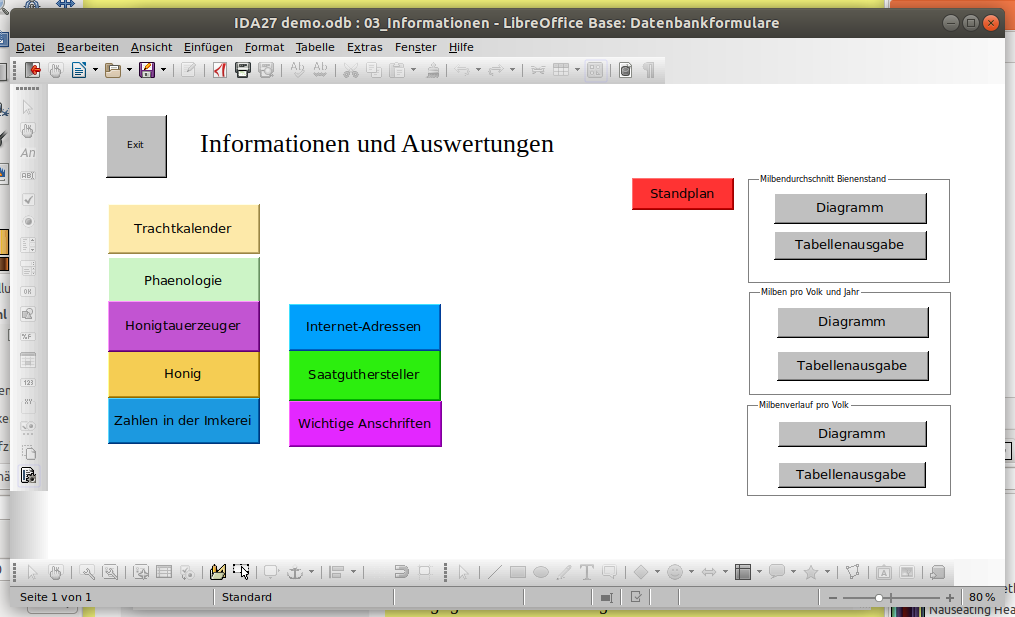
Task: Click the export as PDF icon
Action: (220, 70)
